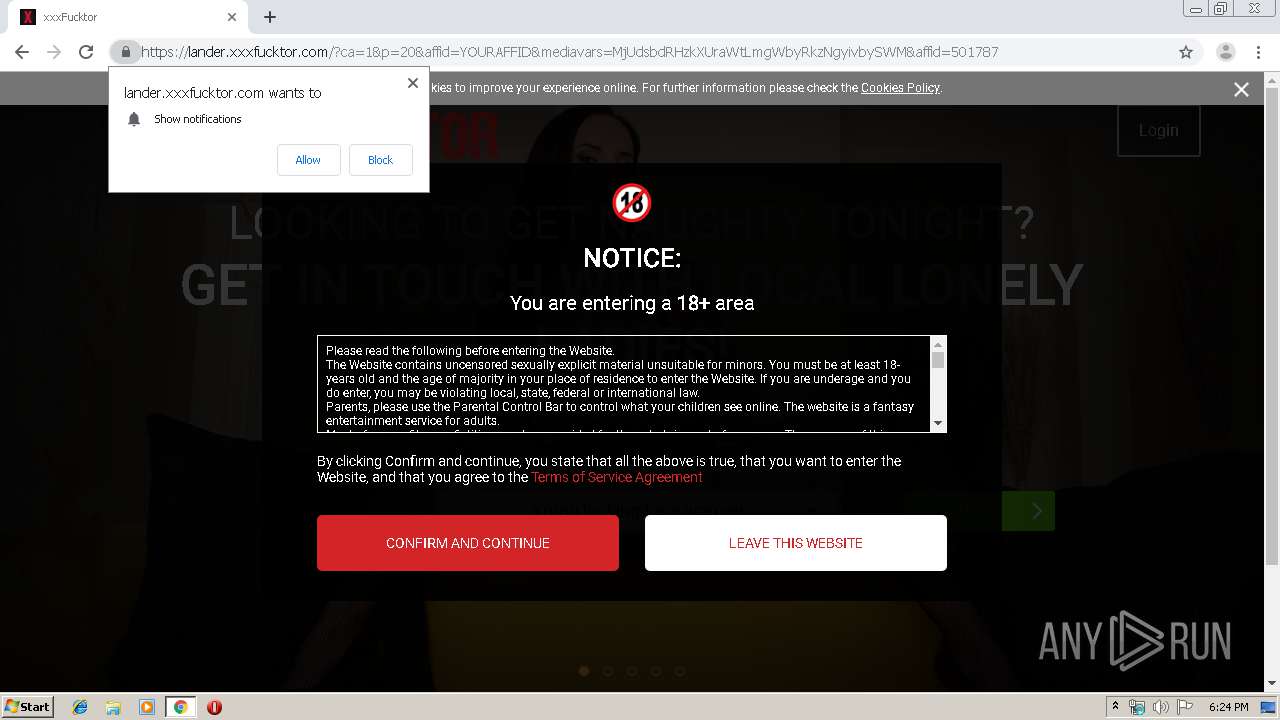This screenshot has width=1280, height=720.
Task: Click LEAVE THIS WEBSITE button
Action: tap(796, 543)
